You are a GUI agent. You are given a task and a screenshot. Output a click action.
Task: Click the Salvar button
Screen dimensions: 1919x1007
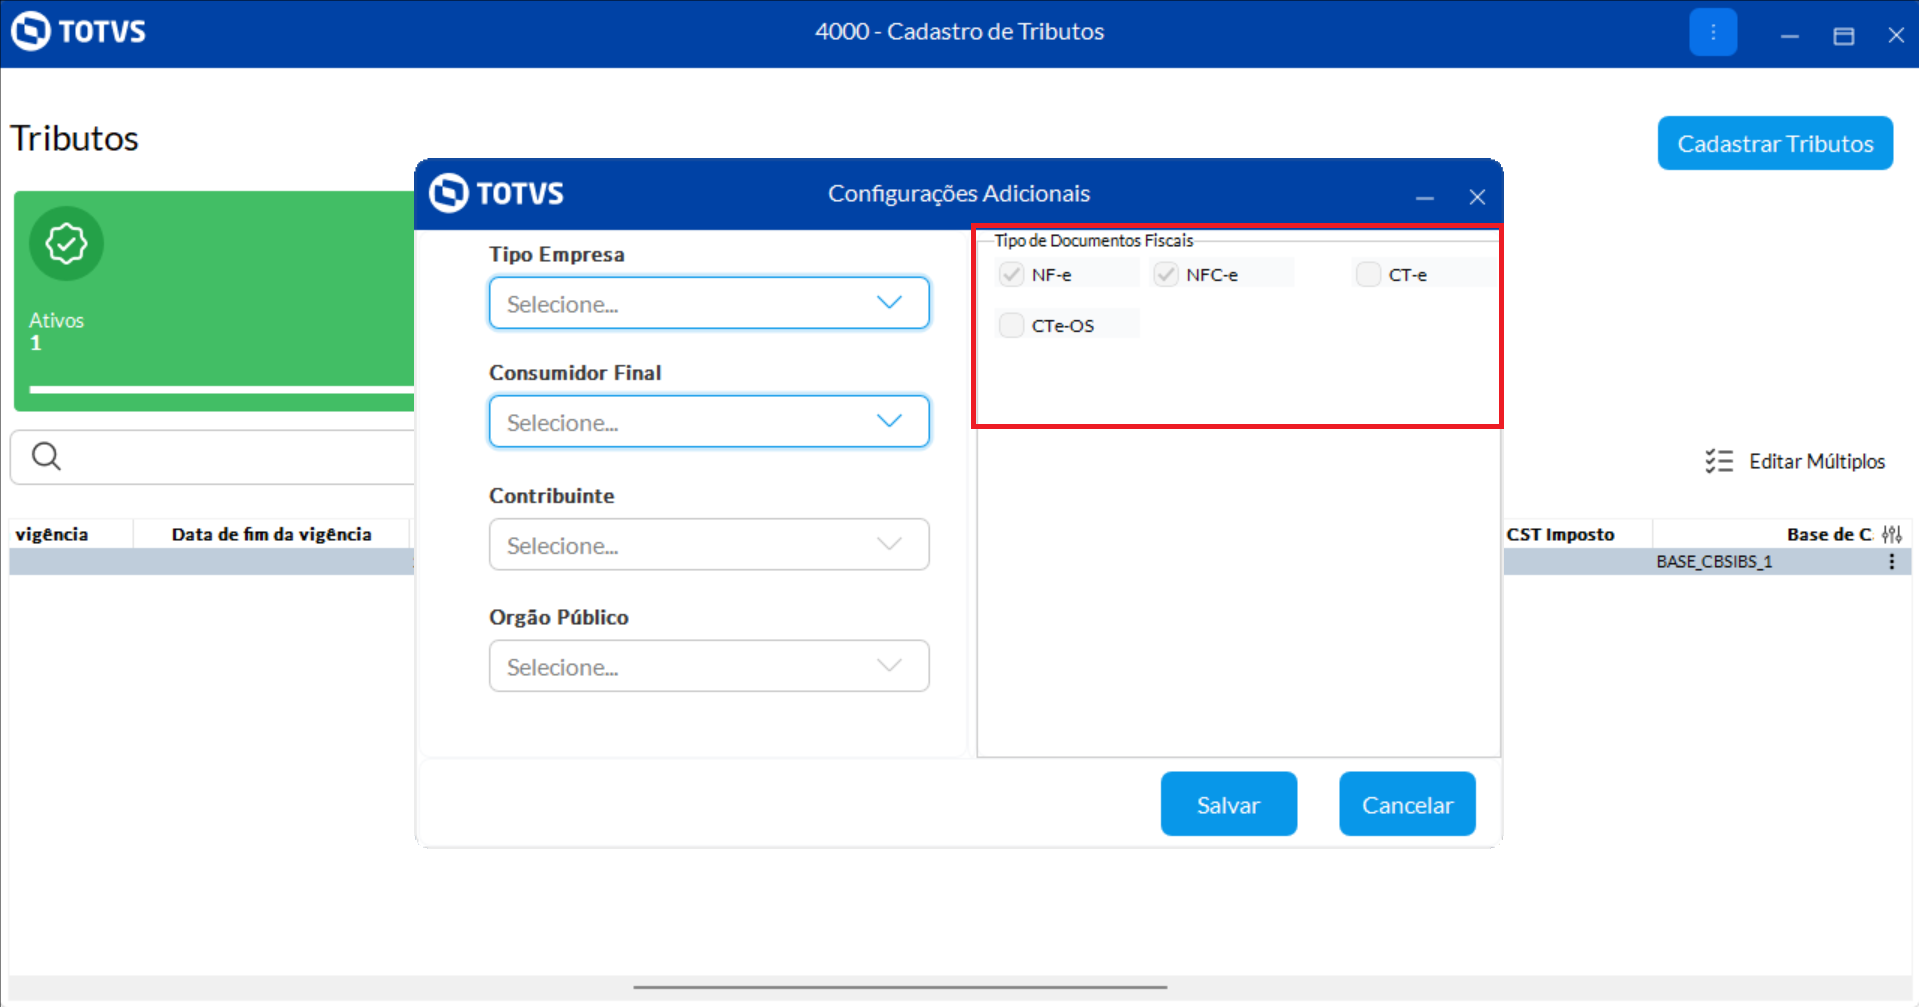click(1228, 804)
